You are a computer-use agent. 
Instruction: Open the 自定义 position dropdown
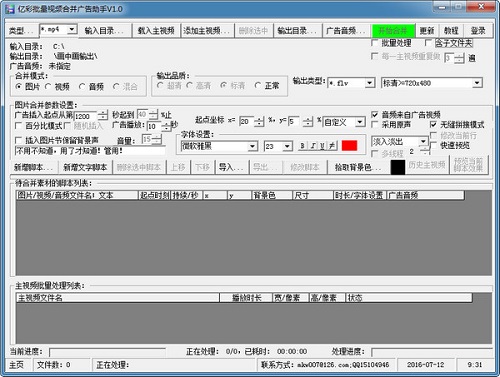pyautogui.click(x=360, y=122)
